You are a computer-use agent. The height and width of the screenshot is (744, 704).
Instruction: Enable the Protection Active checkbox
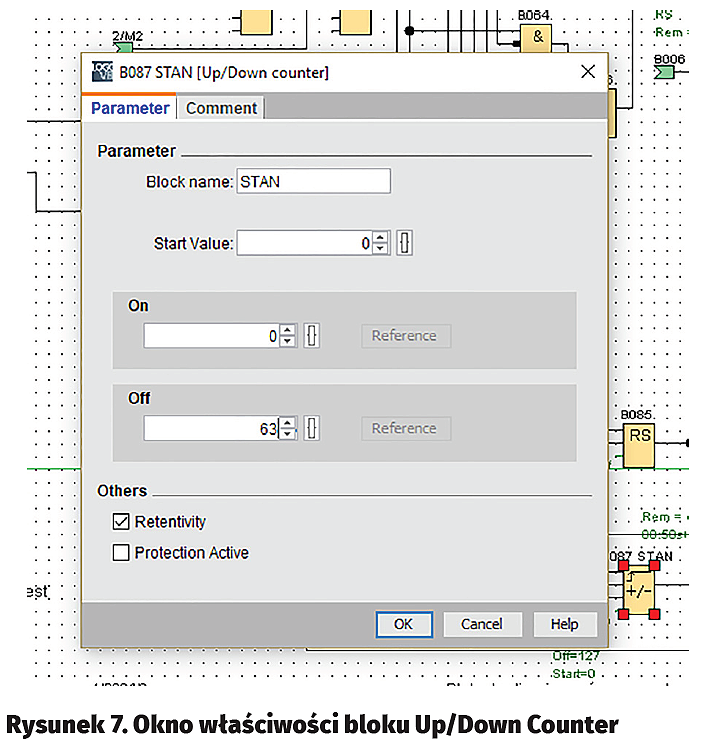point(122,553)
